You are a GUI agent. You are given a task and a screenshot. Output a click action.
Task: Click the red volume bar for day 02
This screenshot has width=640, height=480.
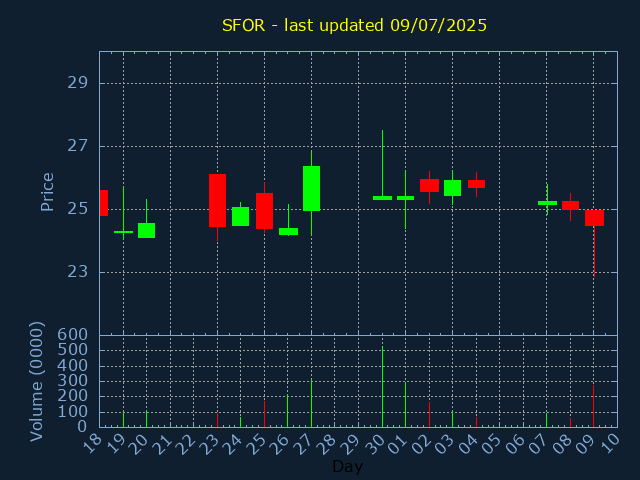[429, 414]
